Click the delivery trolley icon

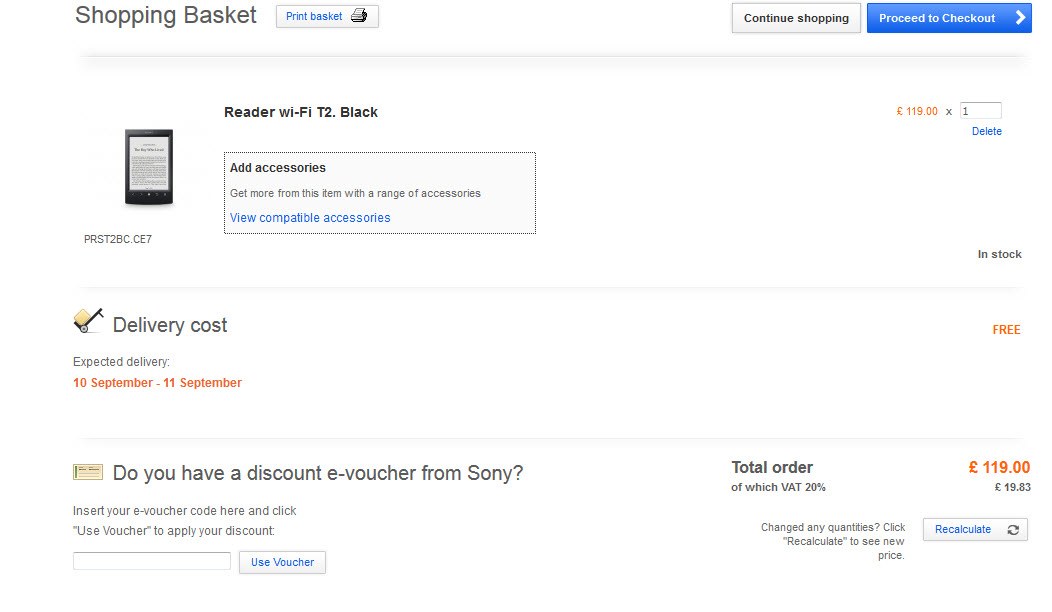(88, 321)
